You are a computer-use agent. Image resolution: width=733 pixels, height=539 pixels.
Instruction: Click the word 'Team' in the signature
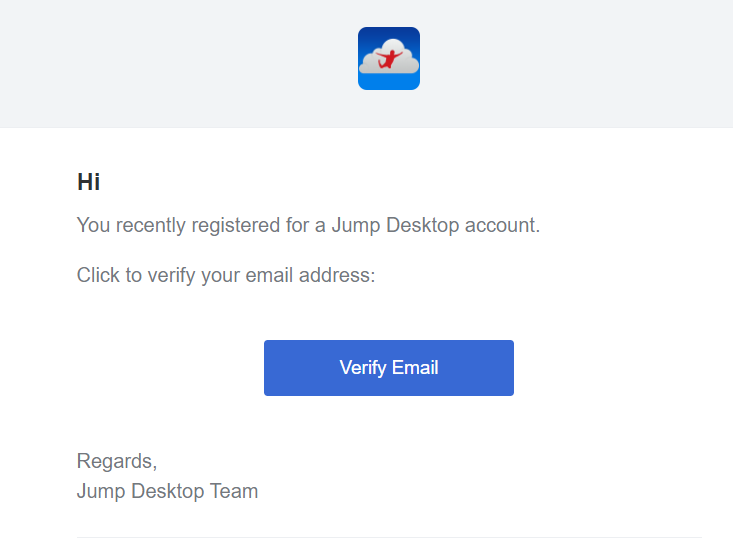pyautogui.click(x=234, y=491)
